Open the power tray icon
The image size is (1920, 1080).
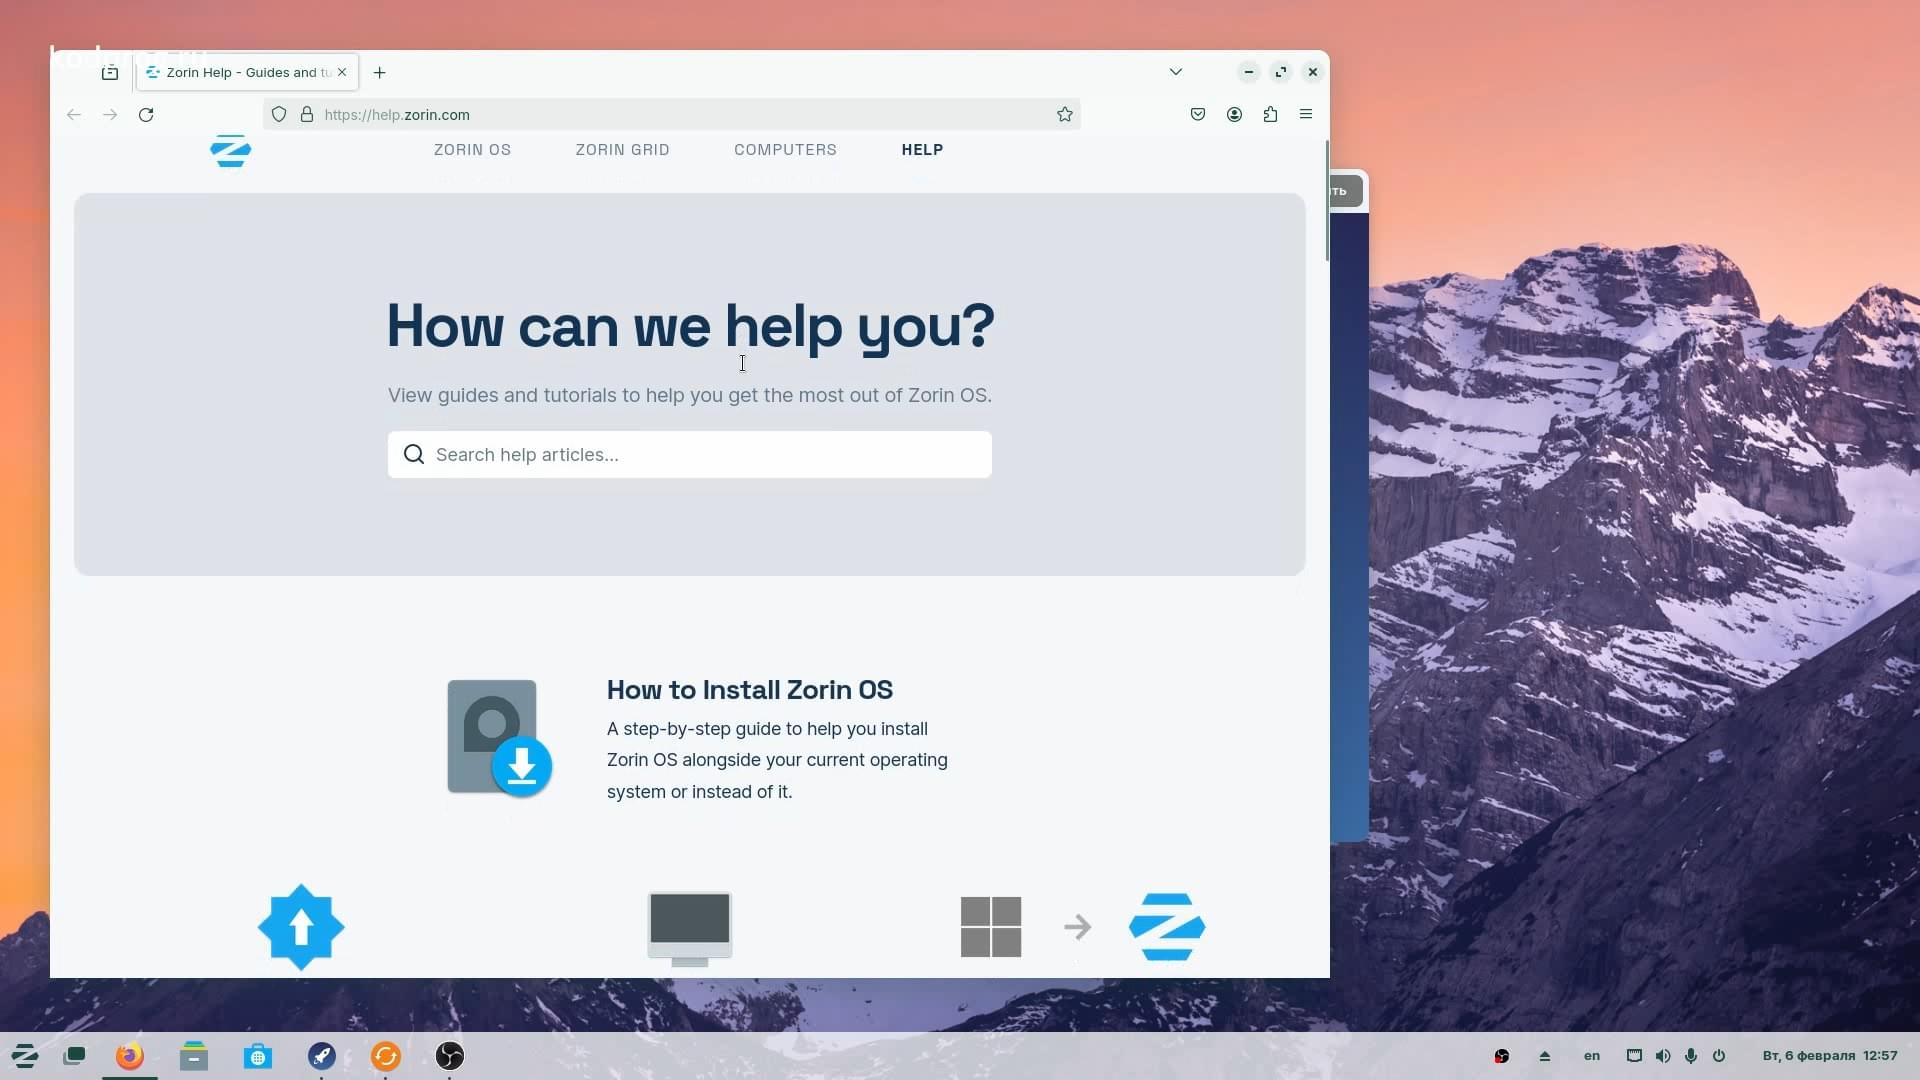tap(1719, 1056)
